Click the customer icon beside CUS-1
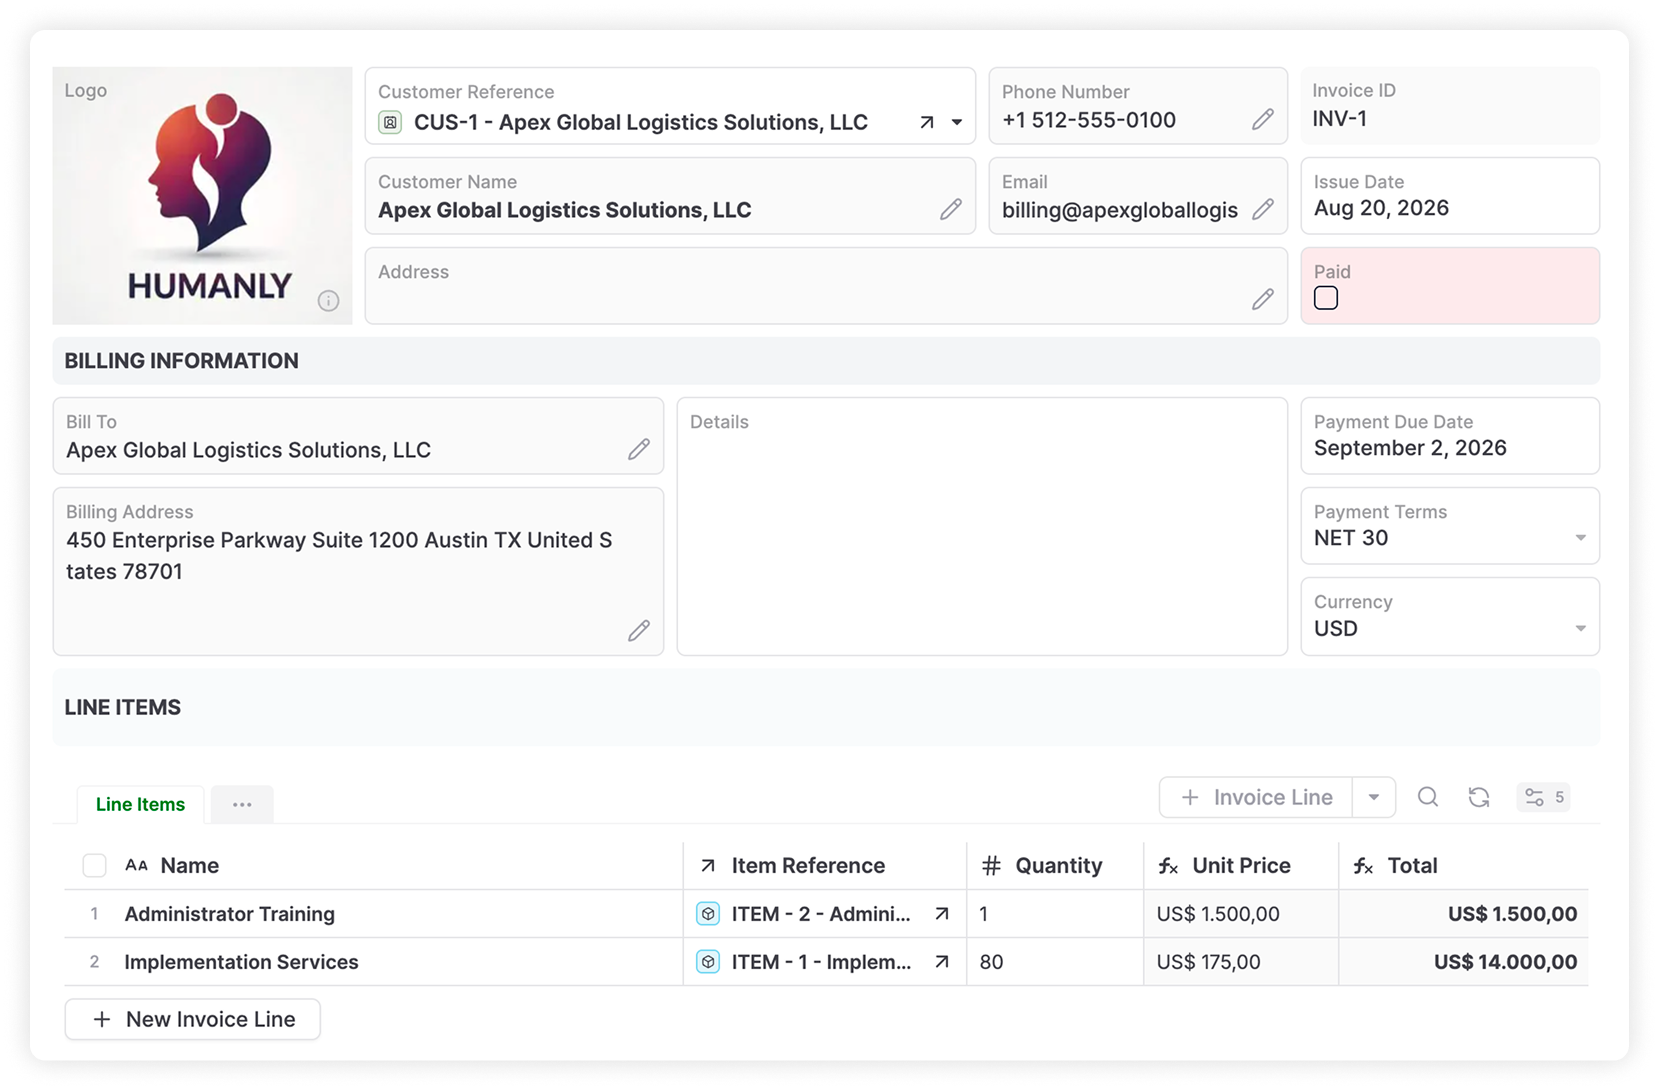1659x1091 pixels. tap(390, 122)
